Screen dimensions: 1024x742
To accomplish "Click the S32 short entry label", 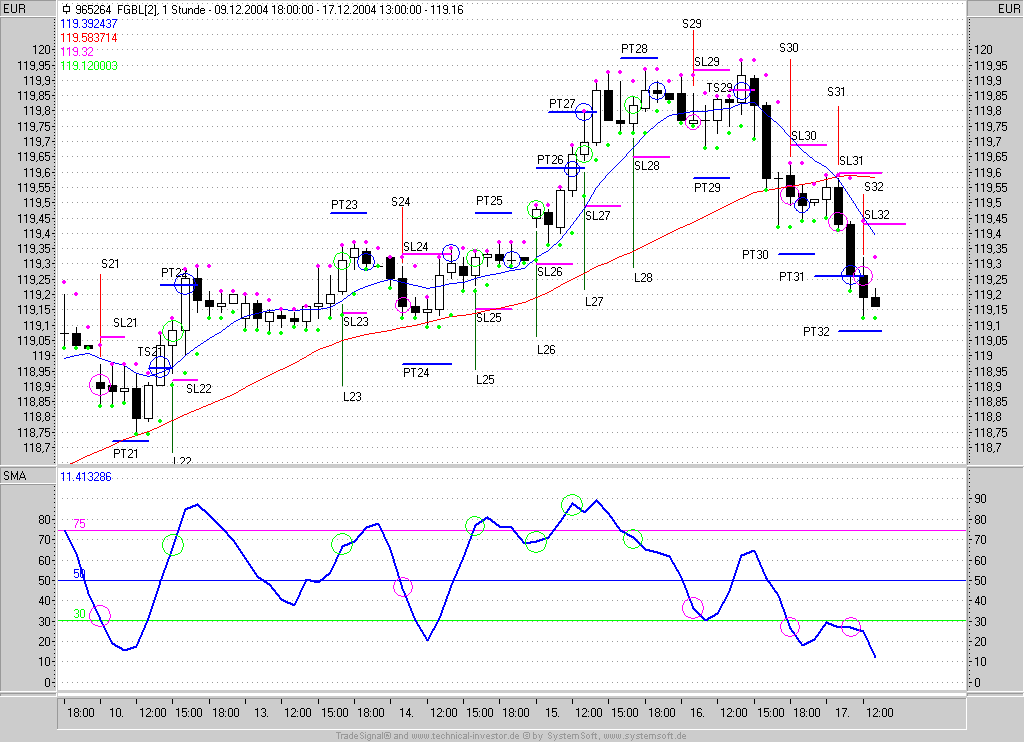I will tap(873, 187).
